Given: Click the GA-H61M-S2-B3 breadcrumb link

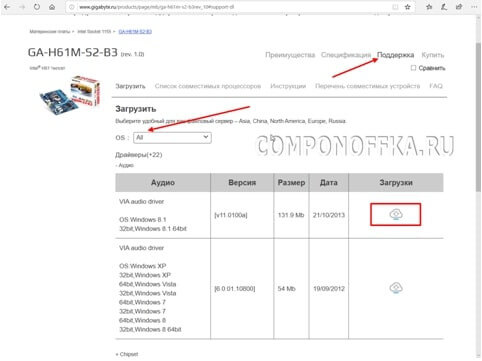Looking at the screenshot, I should 135,32.
